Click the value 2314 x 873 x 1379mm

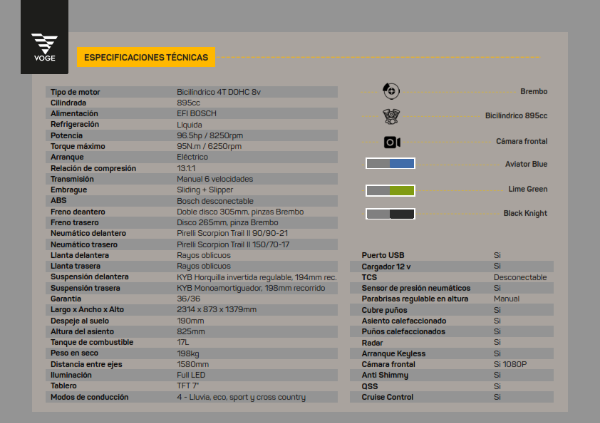coord(217,310)
